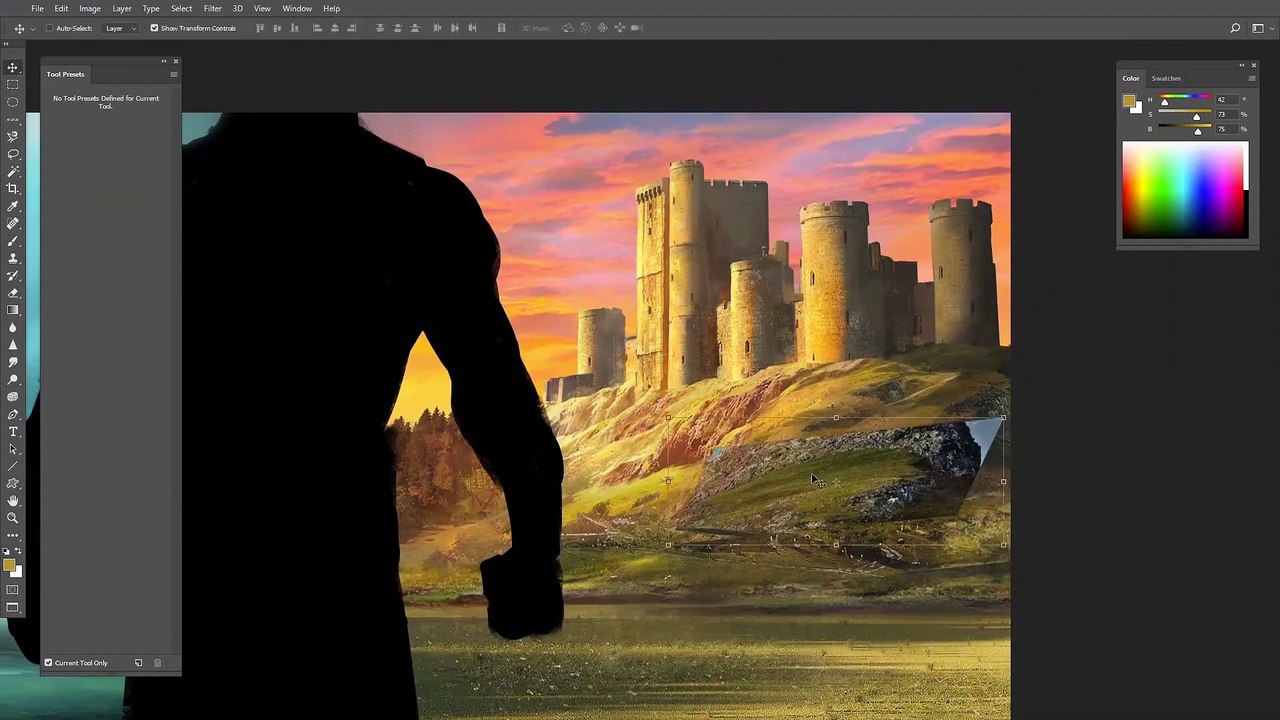Select the Clone Stamp tool
The height and width of the screenshot is (720, 1280).
13,258
